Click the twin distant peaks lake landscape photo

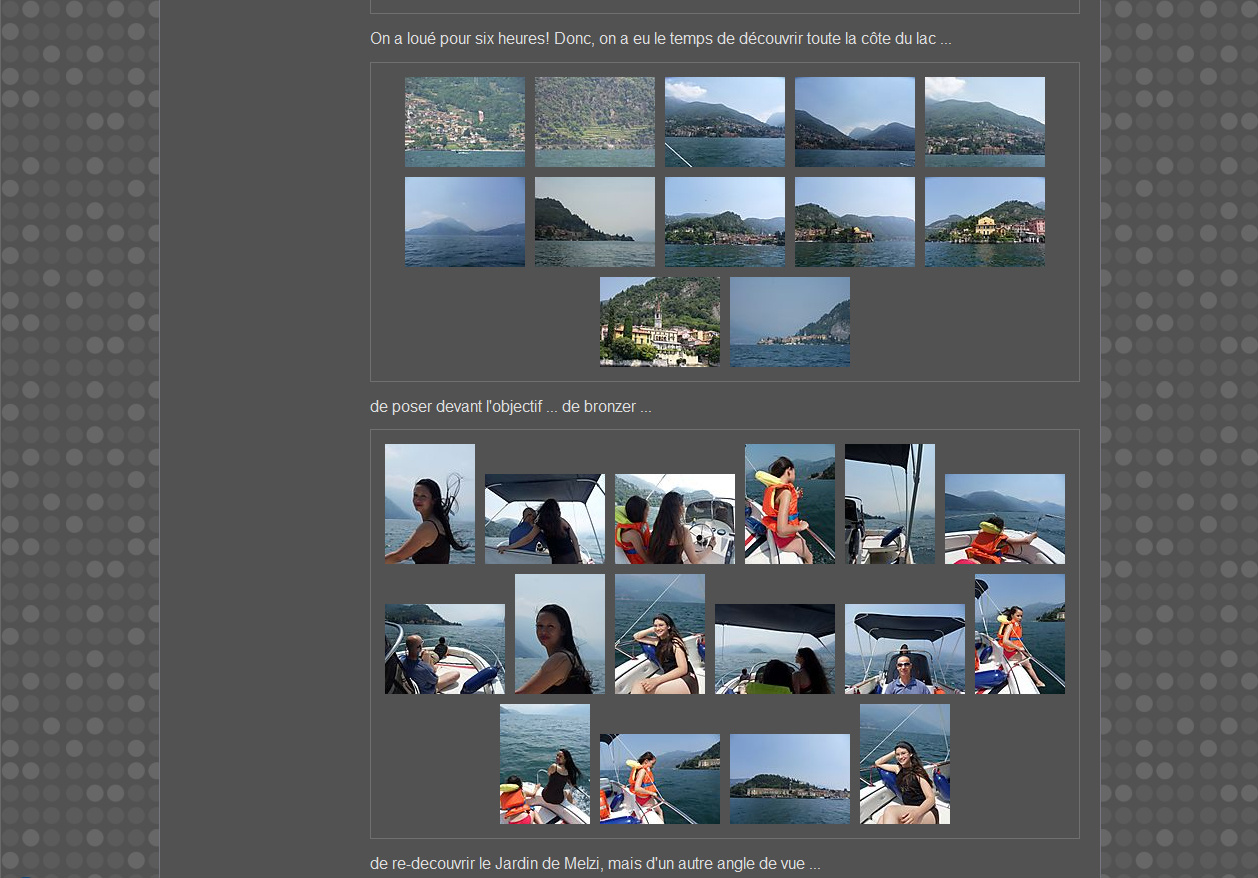tap(854, 122)
